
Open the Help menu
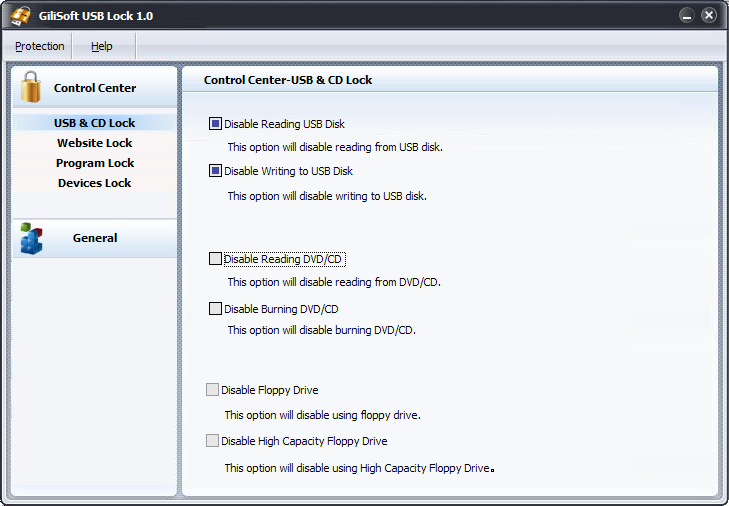click(102, 46)
